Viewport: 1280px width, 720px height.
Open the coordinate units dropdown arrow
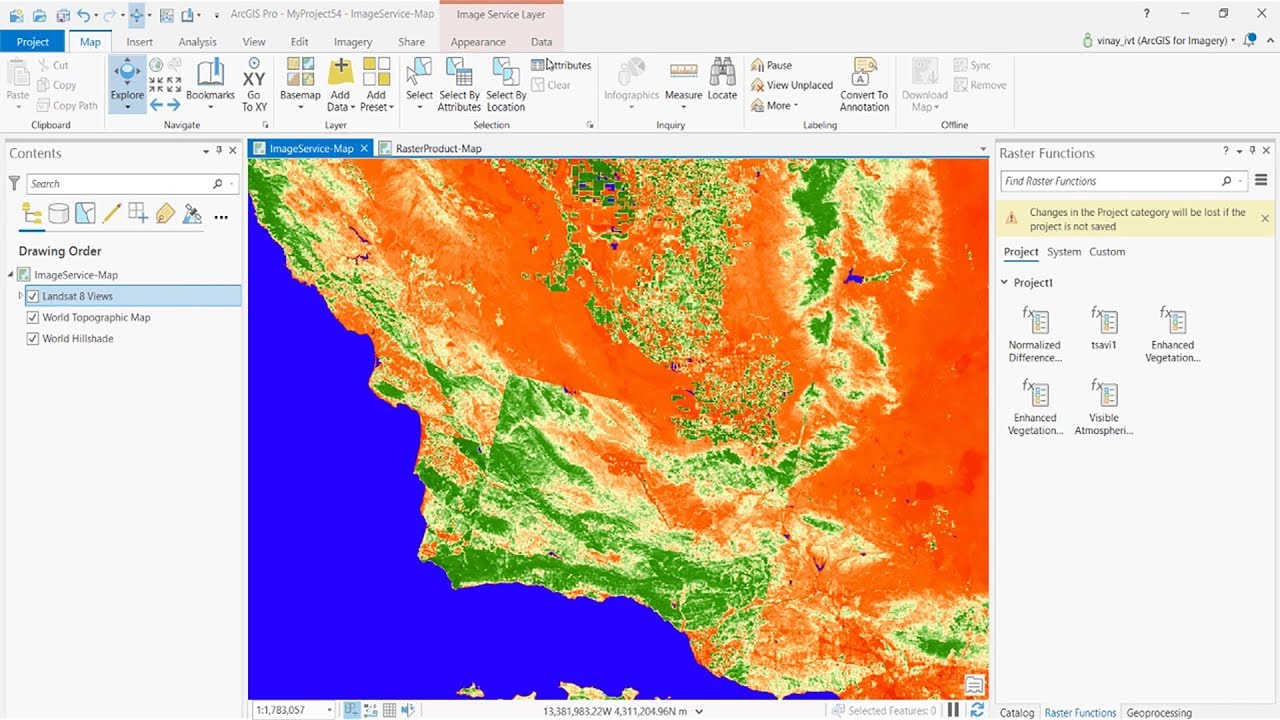click(699, 711)
